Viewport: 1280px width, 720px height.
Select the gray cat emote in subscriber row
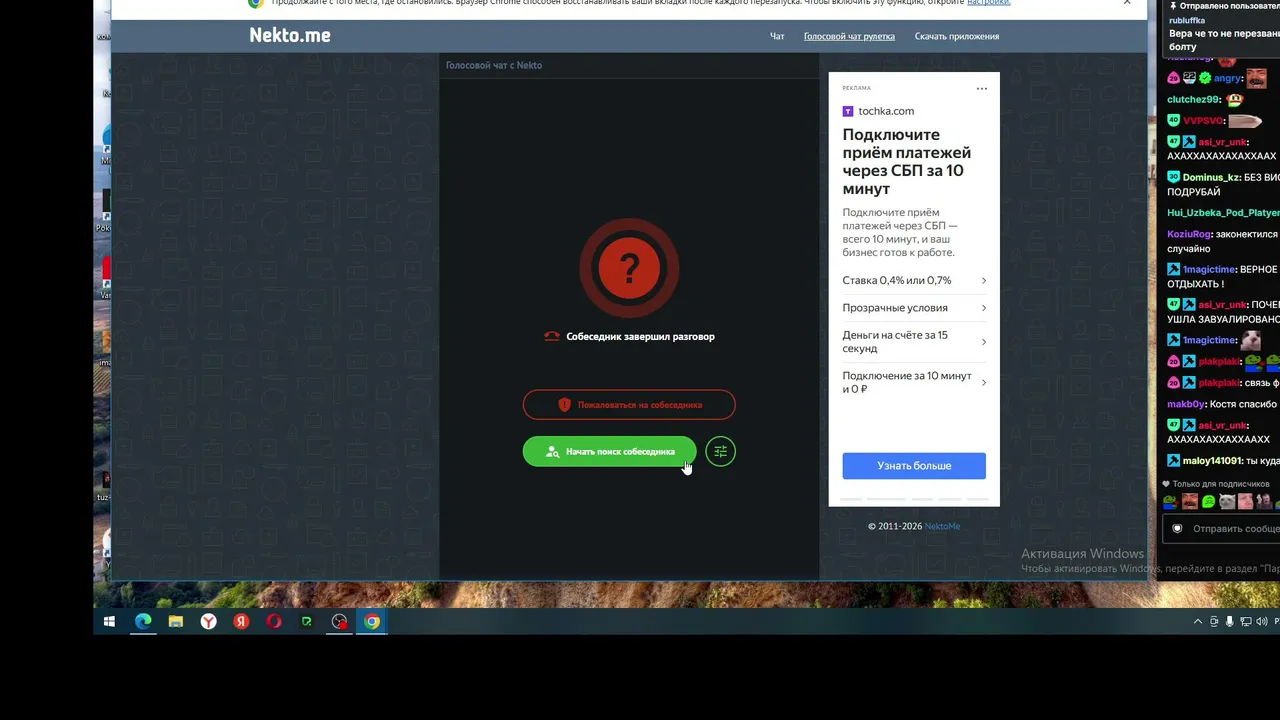tap(1227, 501)
